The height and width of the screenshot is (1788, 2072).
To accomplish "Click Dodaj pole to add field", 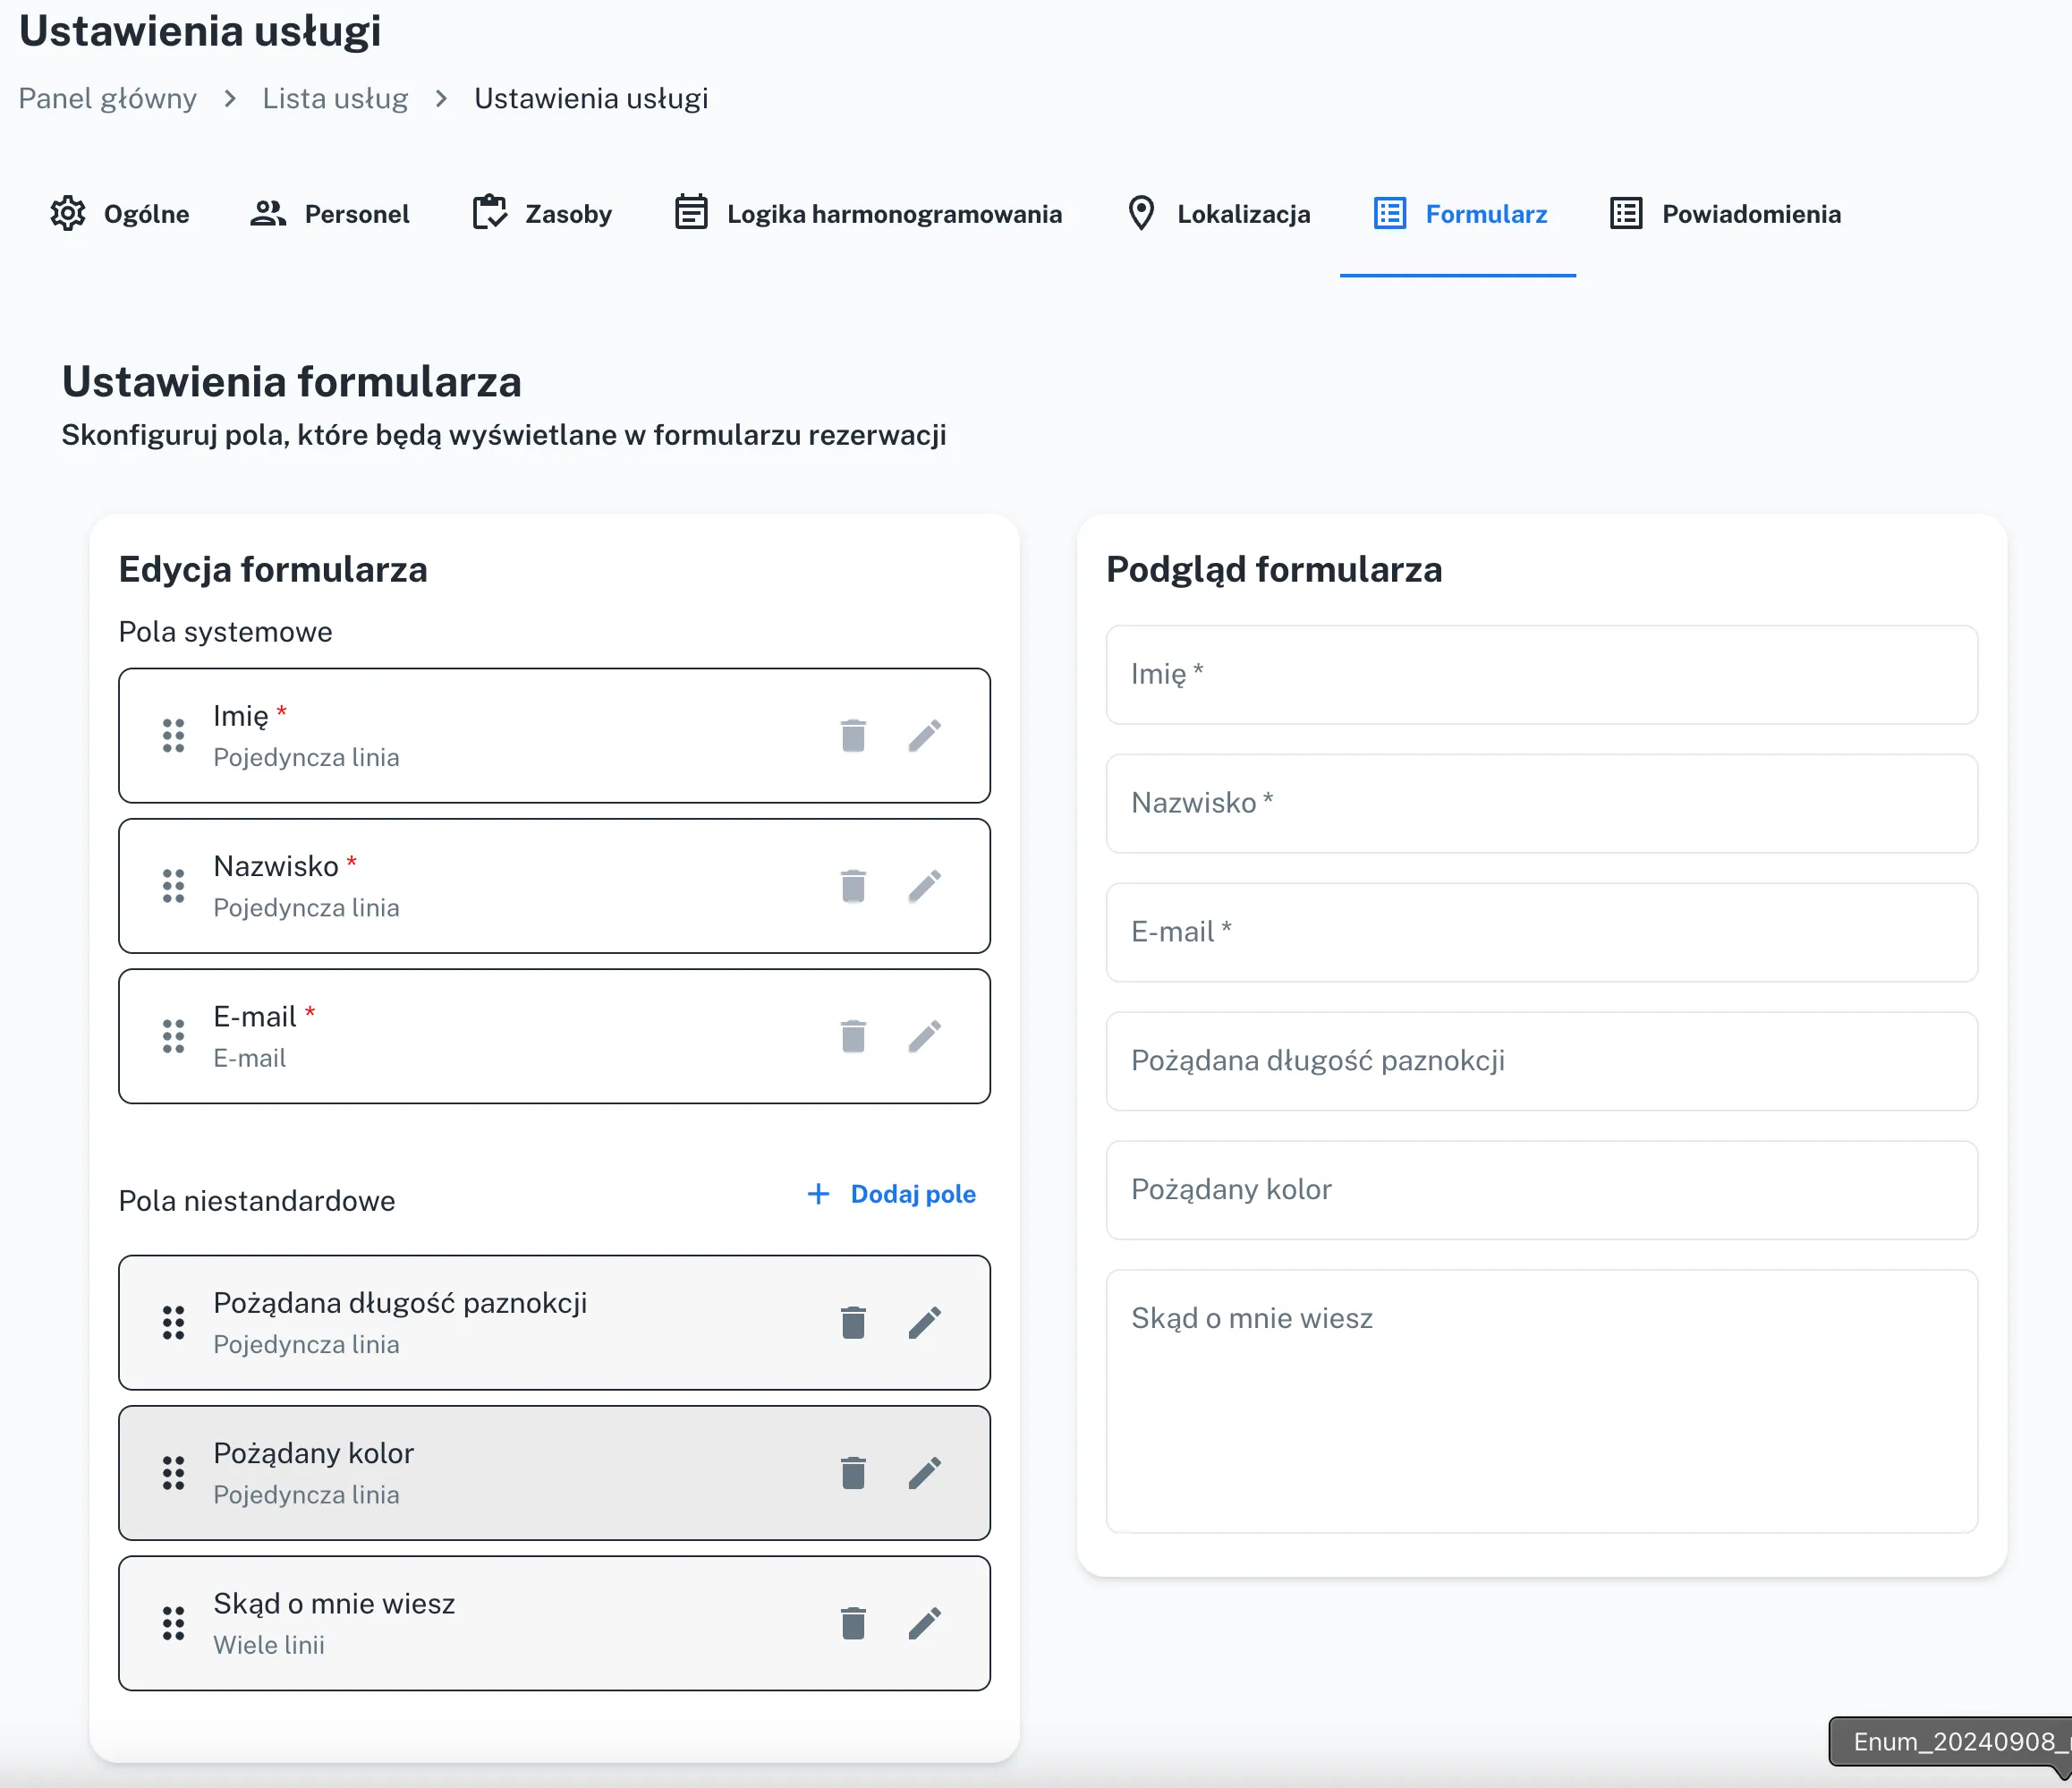I will click(x=891, y=1194).
